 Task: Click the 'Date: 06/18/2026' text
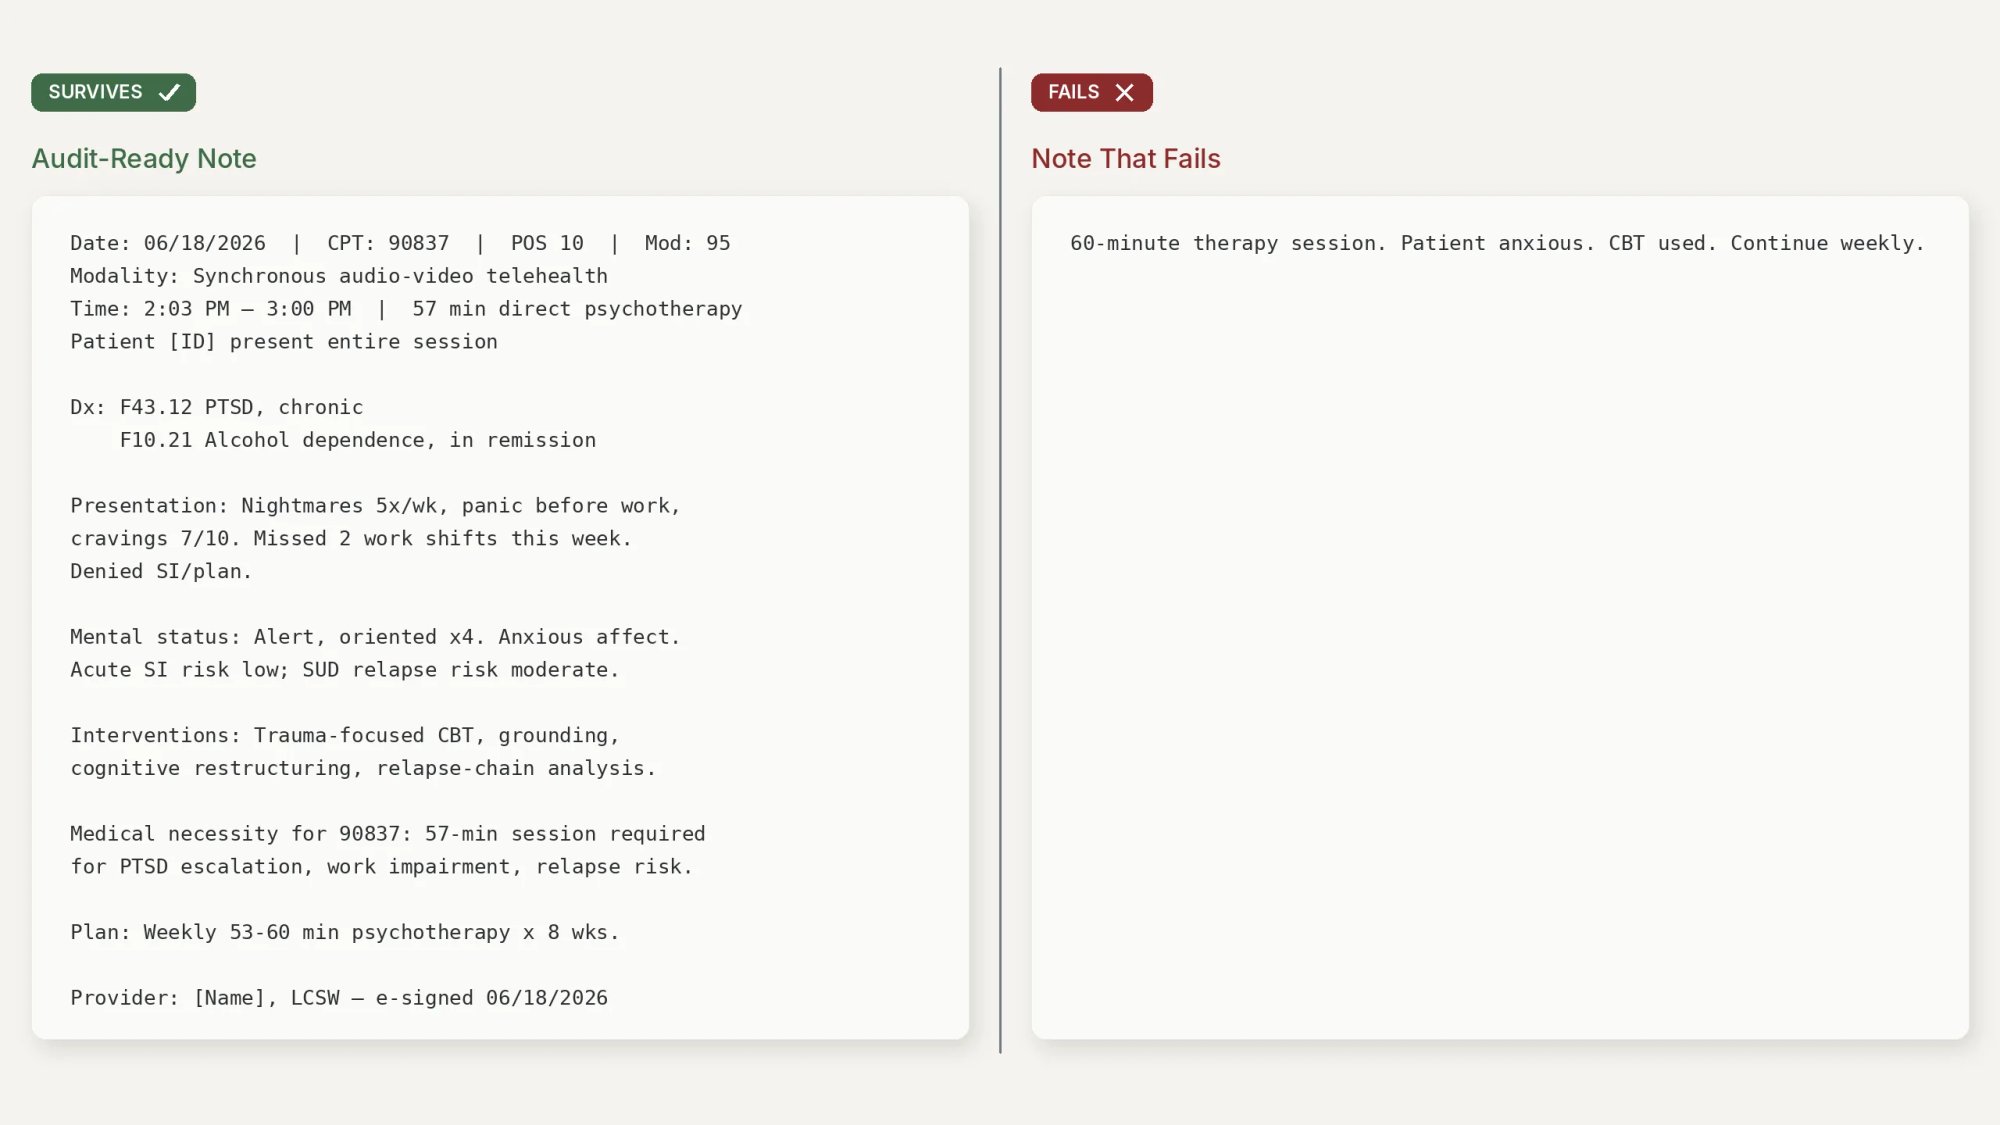(x=168, y=243)
